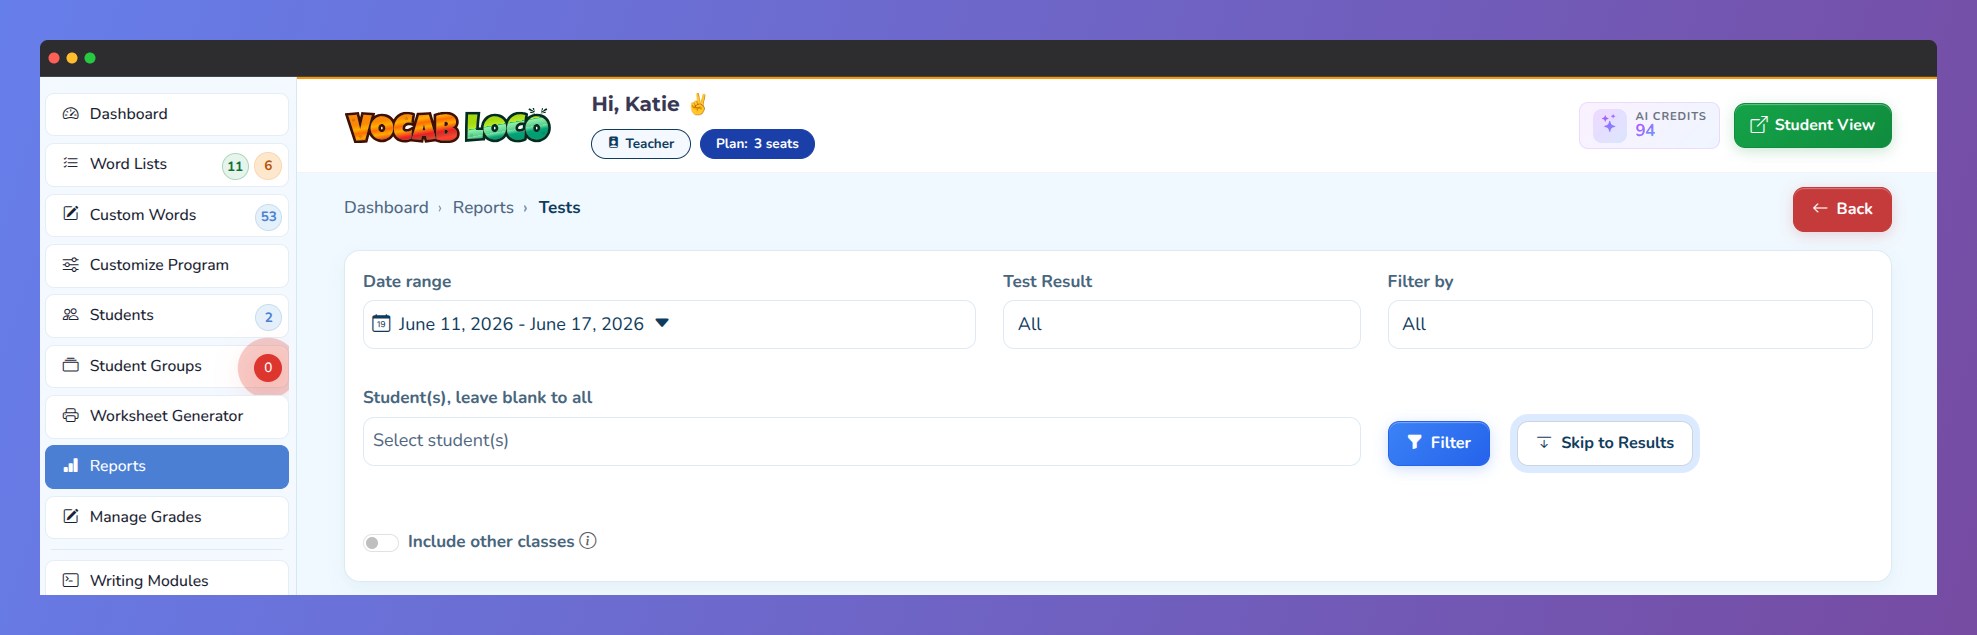Click the Teacher role badge

641,144
